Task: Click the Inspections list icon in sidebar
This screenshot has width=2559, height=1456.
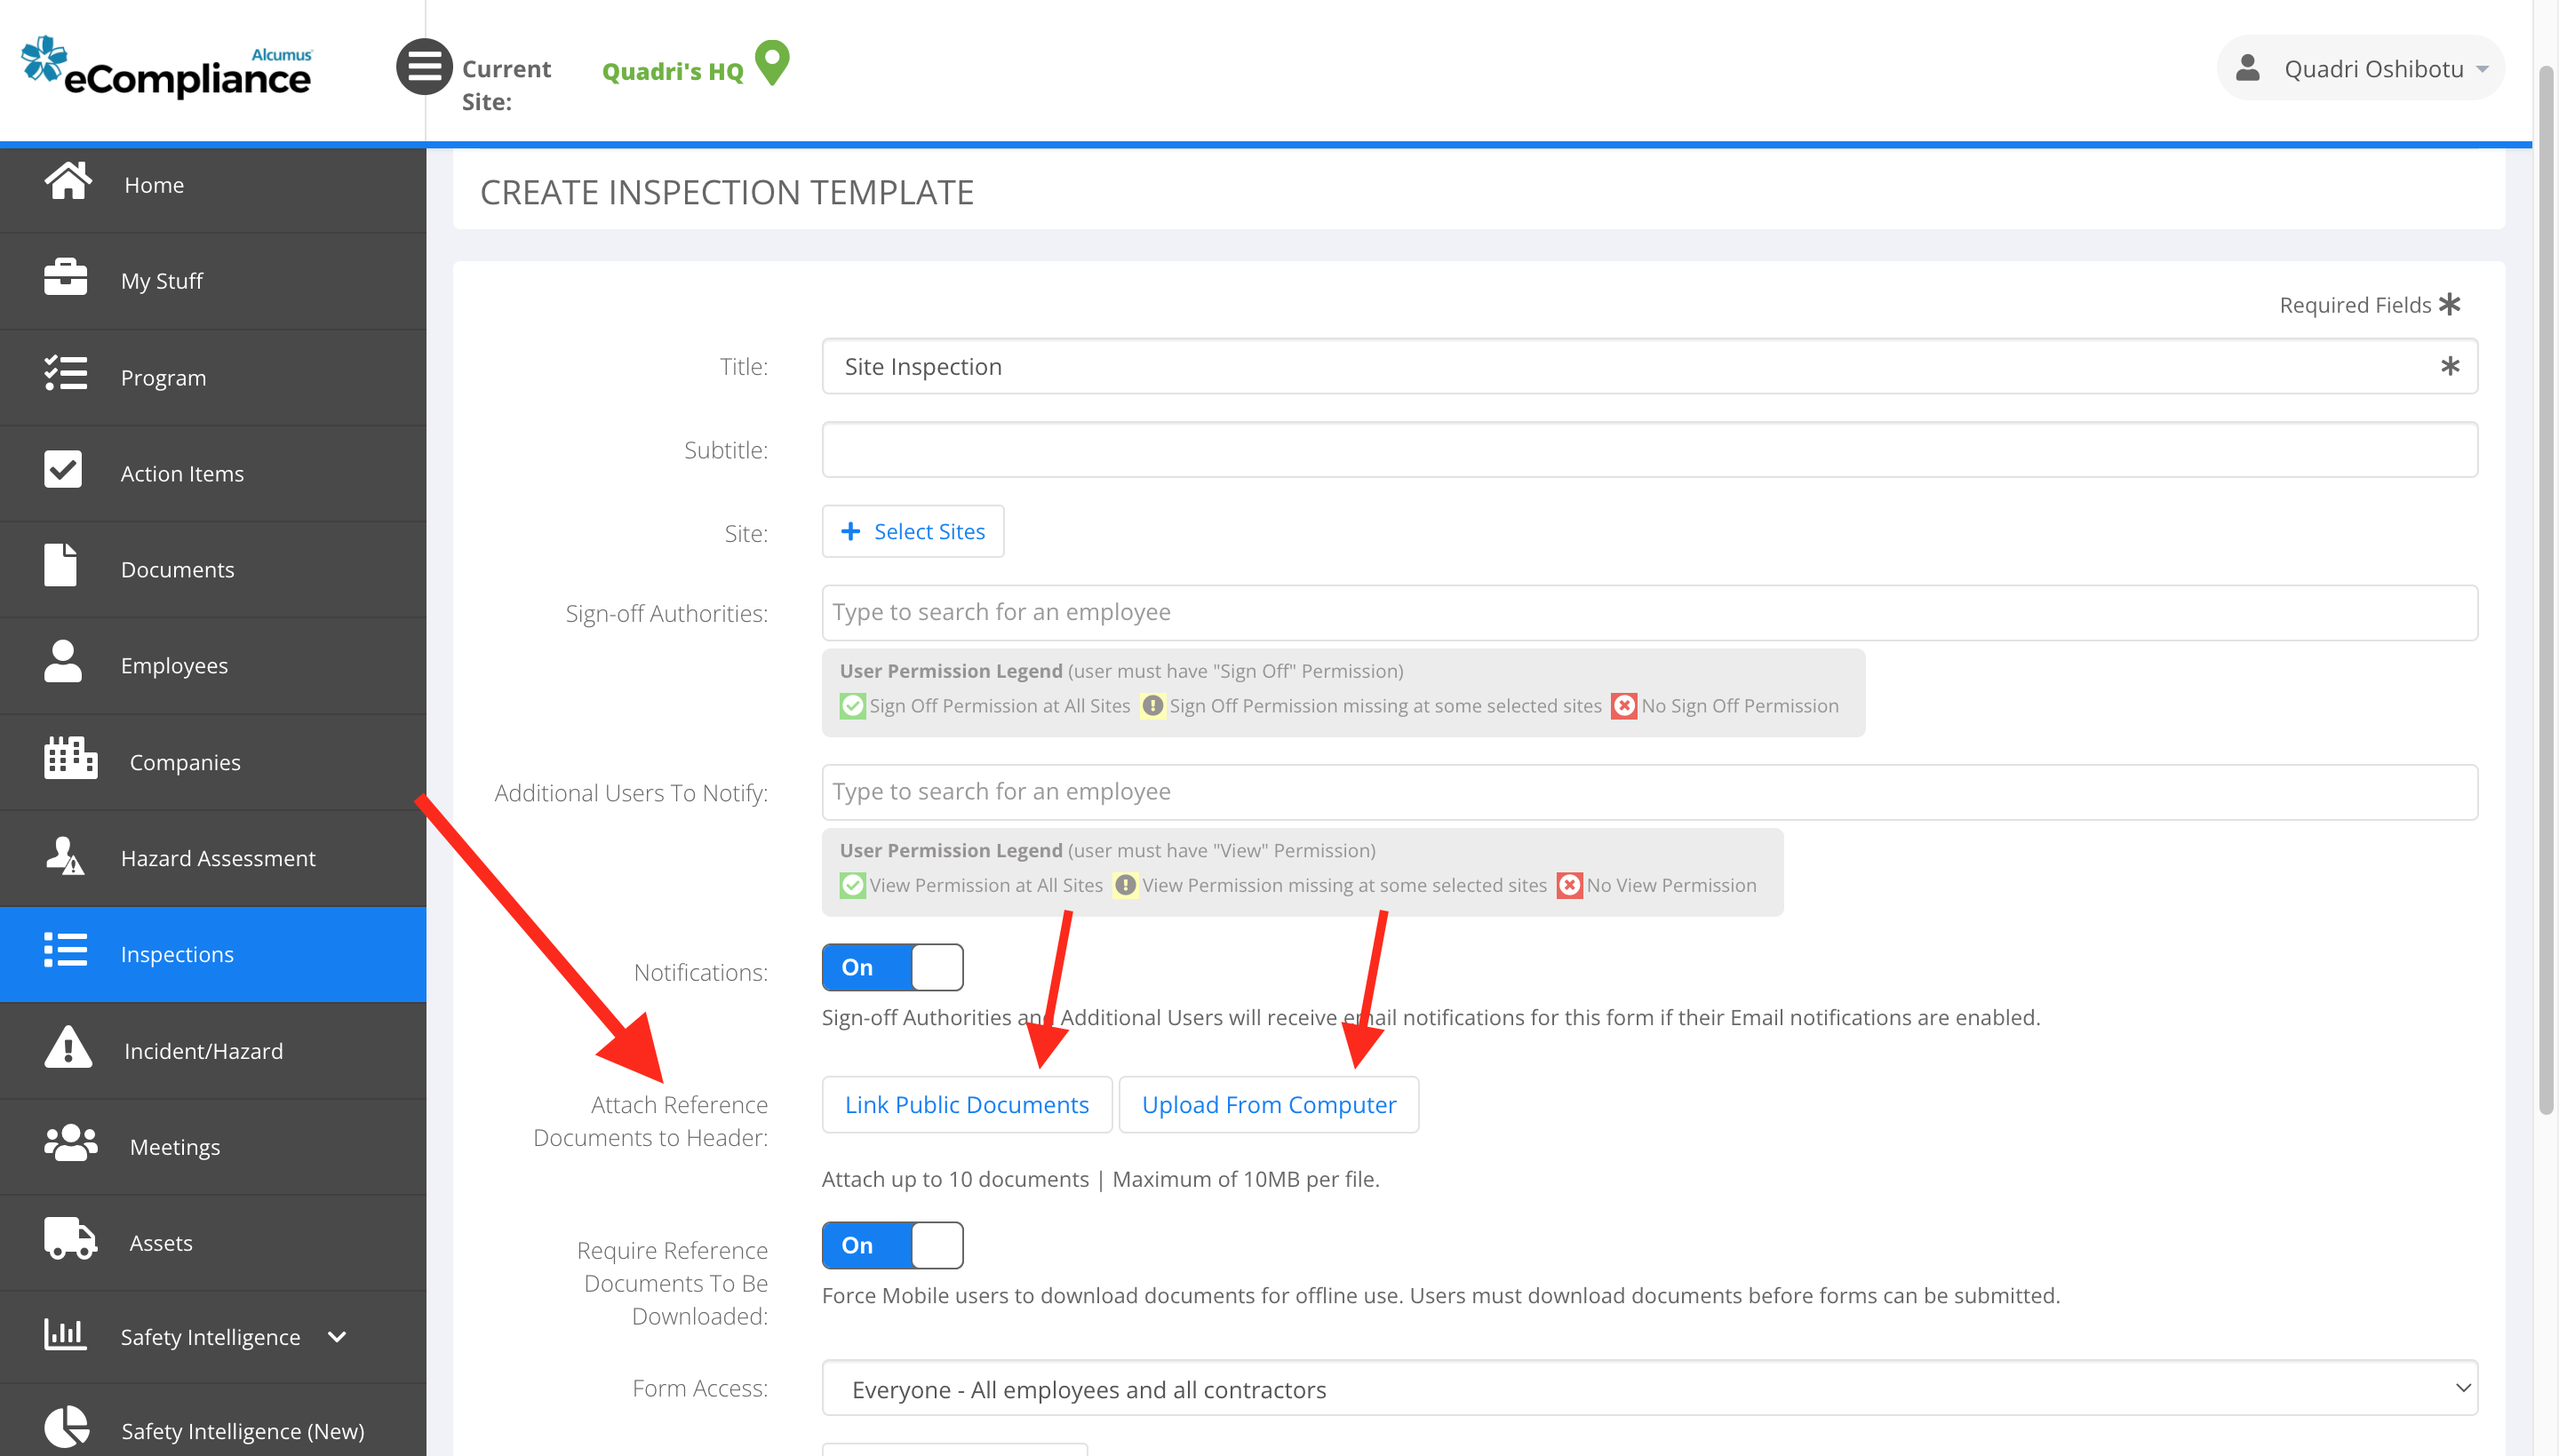Action: point(65,951)
